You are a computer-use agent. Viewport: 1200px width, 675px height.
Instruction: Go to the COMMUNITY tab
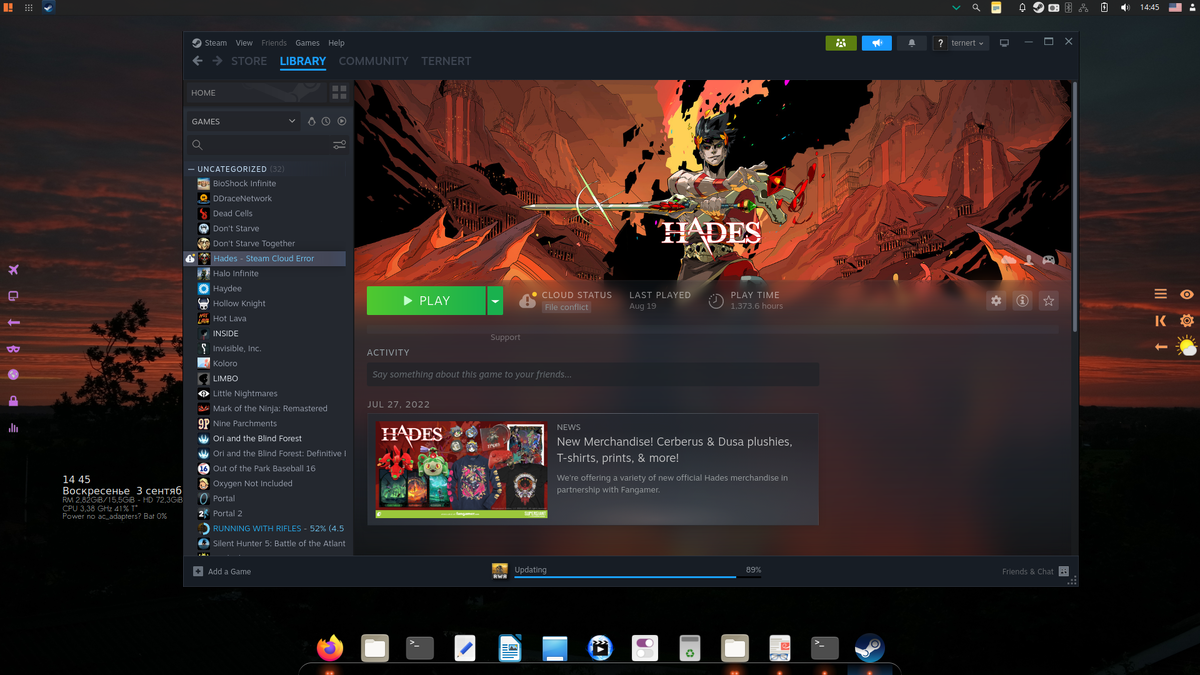(x=373, y=61)
